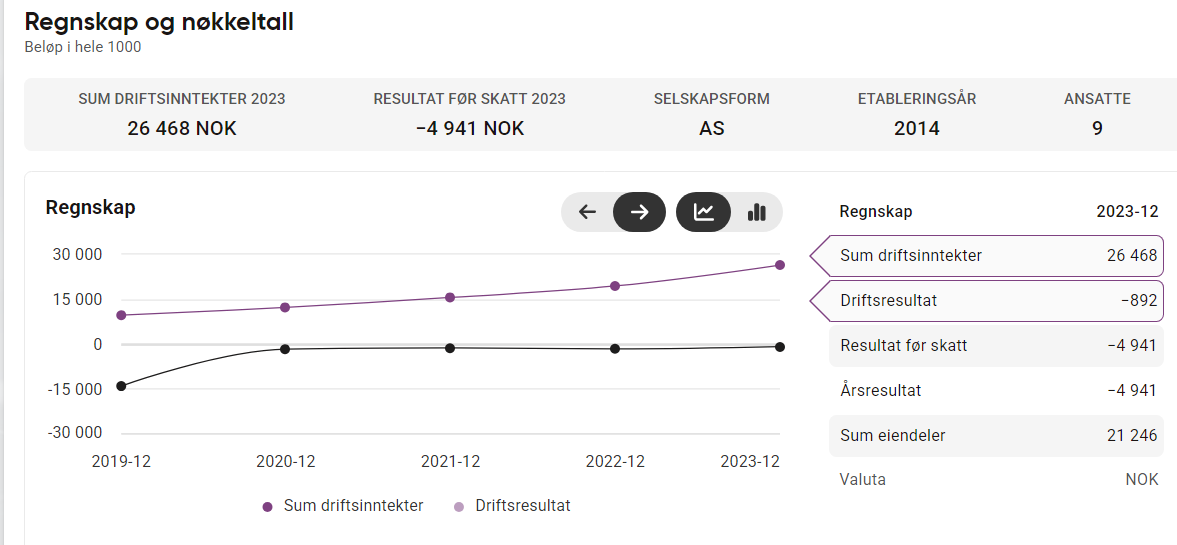Screen dimensions: 1177x545
Task: Select the Årsresultat row
Action: click(996, 391)
